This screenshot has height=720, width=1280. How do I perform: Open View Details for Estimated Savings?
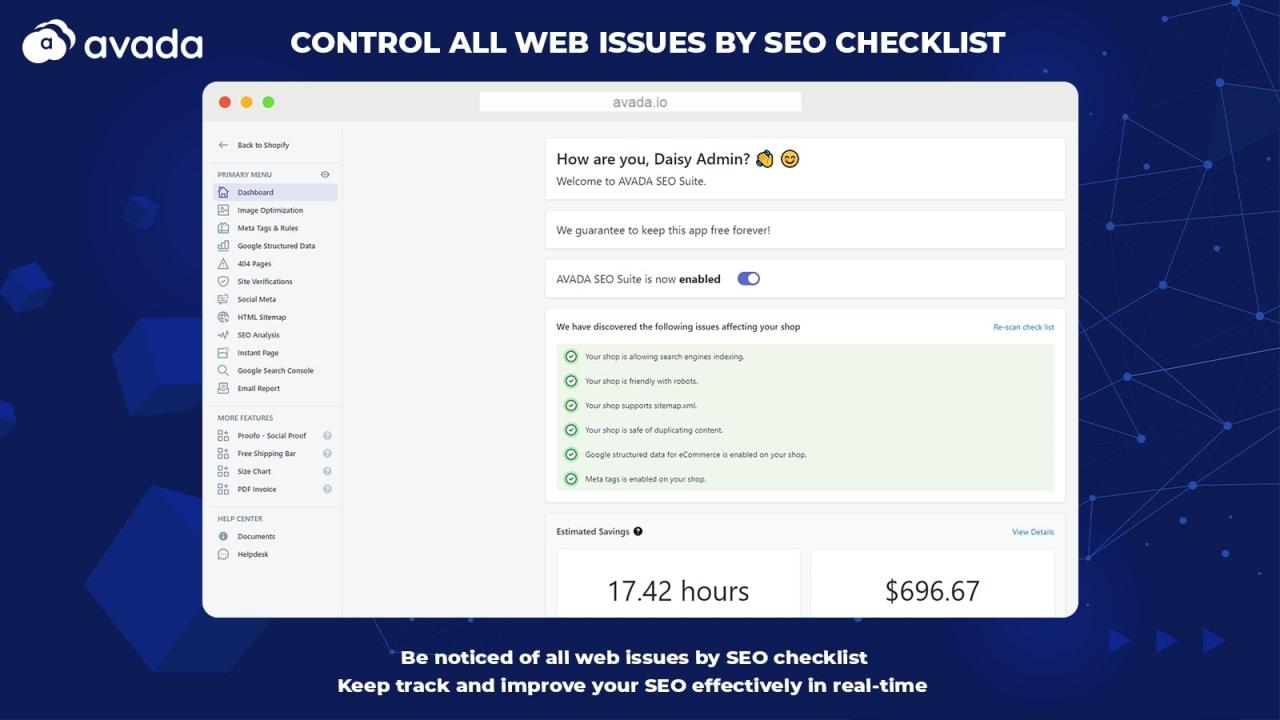(x=1032, y=532)
